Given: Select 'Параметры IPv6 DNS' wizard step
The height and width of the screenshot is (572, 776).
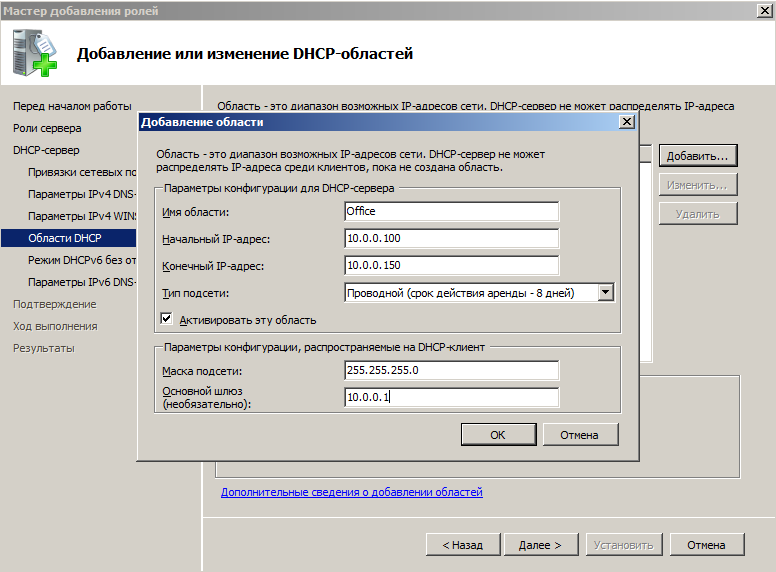Looking at the screenshot, I should pos(82,282).
